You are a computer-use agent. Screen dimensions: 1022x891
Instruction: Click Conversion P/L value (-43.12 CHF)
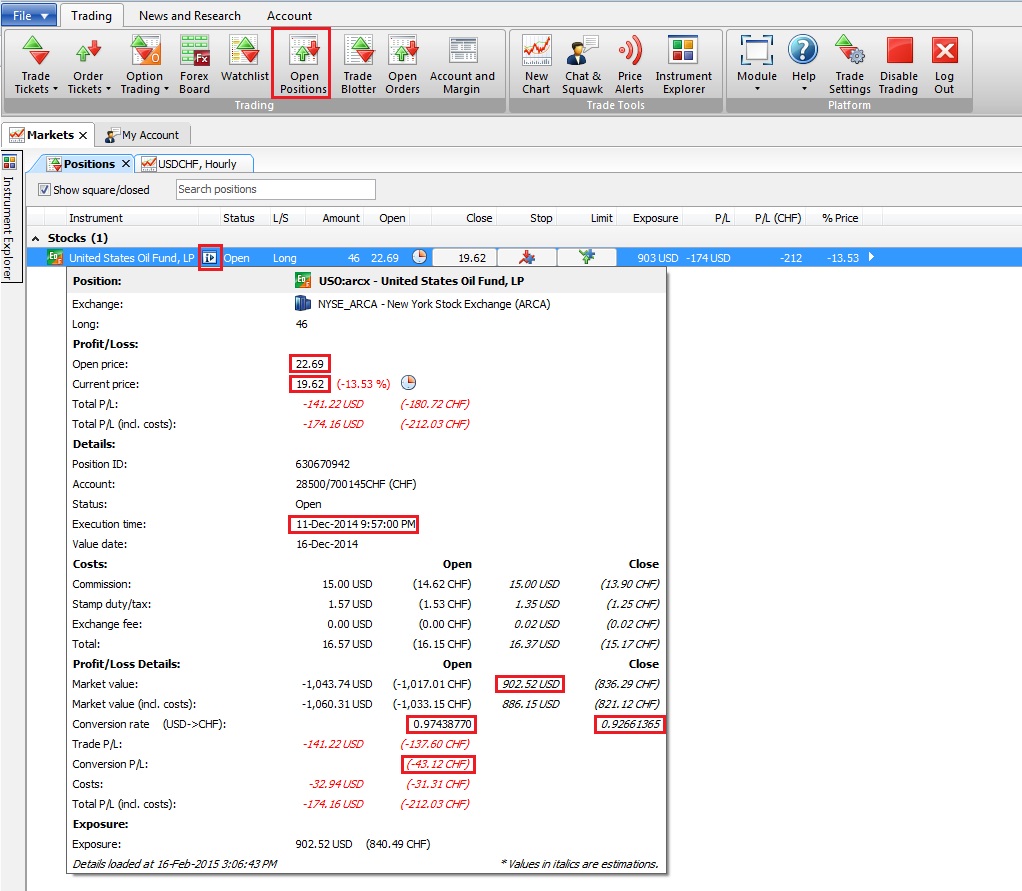(x=437, y=764)
